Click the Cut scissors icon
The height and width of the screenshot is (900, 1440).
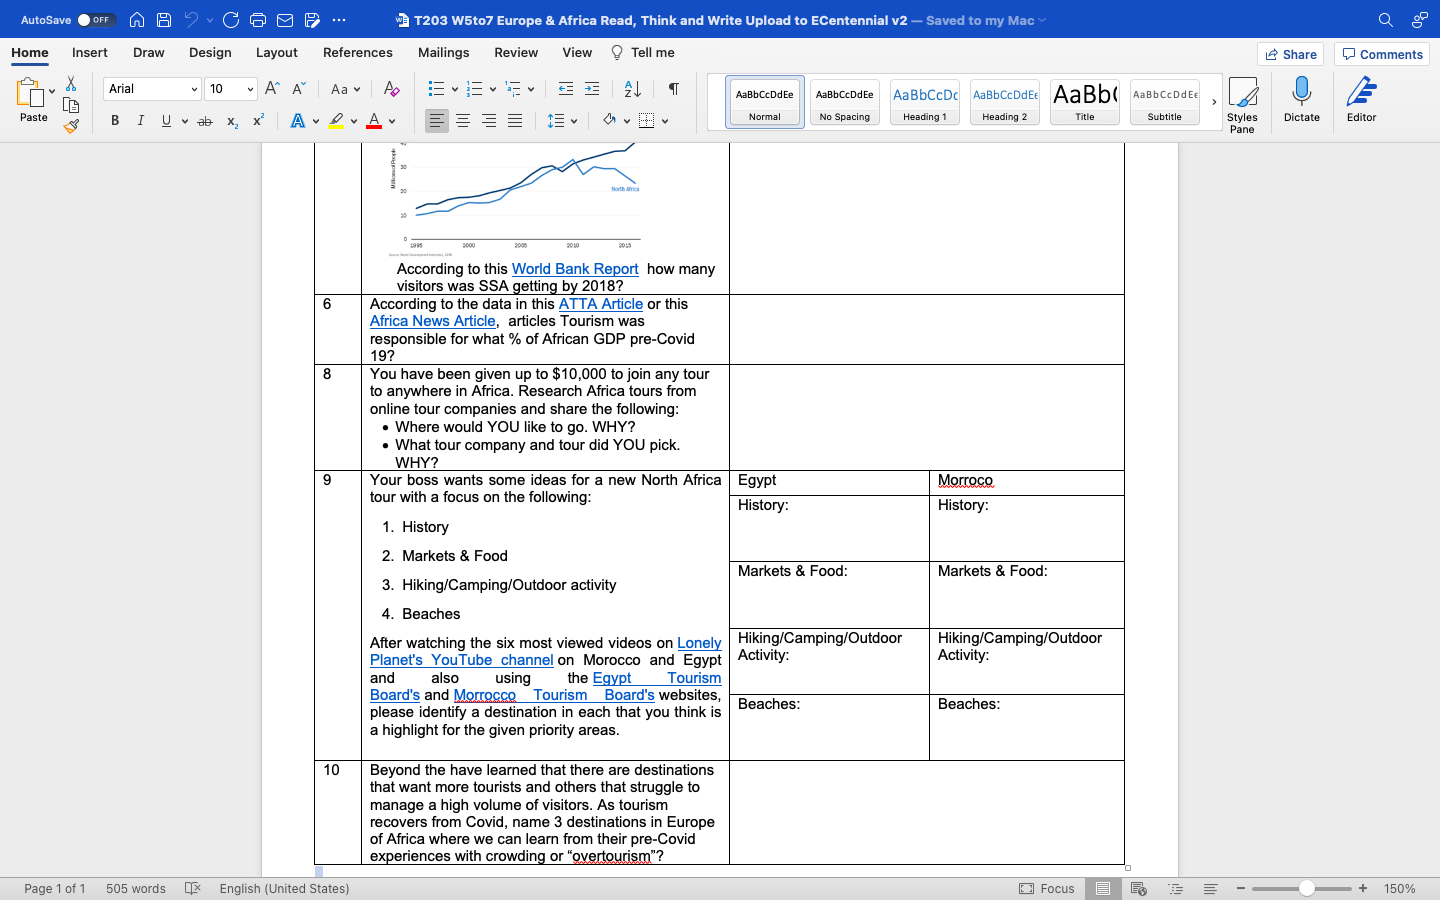click(x=71, y=84)
